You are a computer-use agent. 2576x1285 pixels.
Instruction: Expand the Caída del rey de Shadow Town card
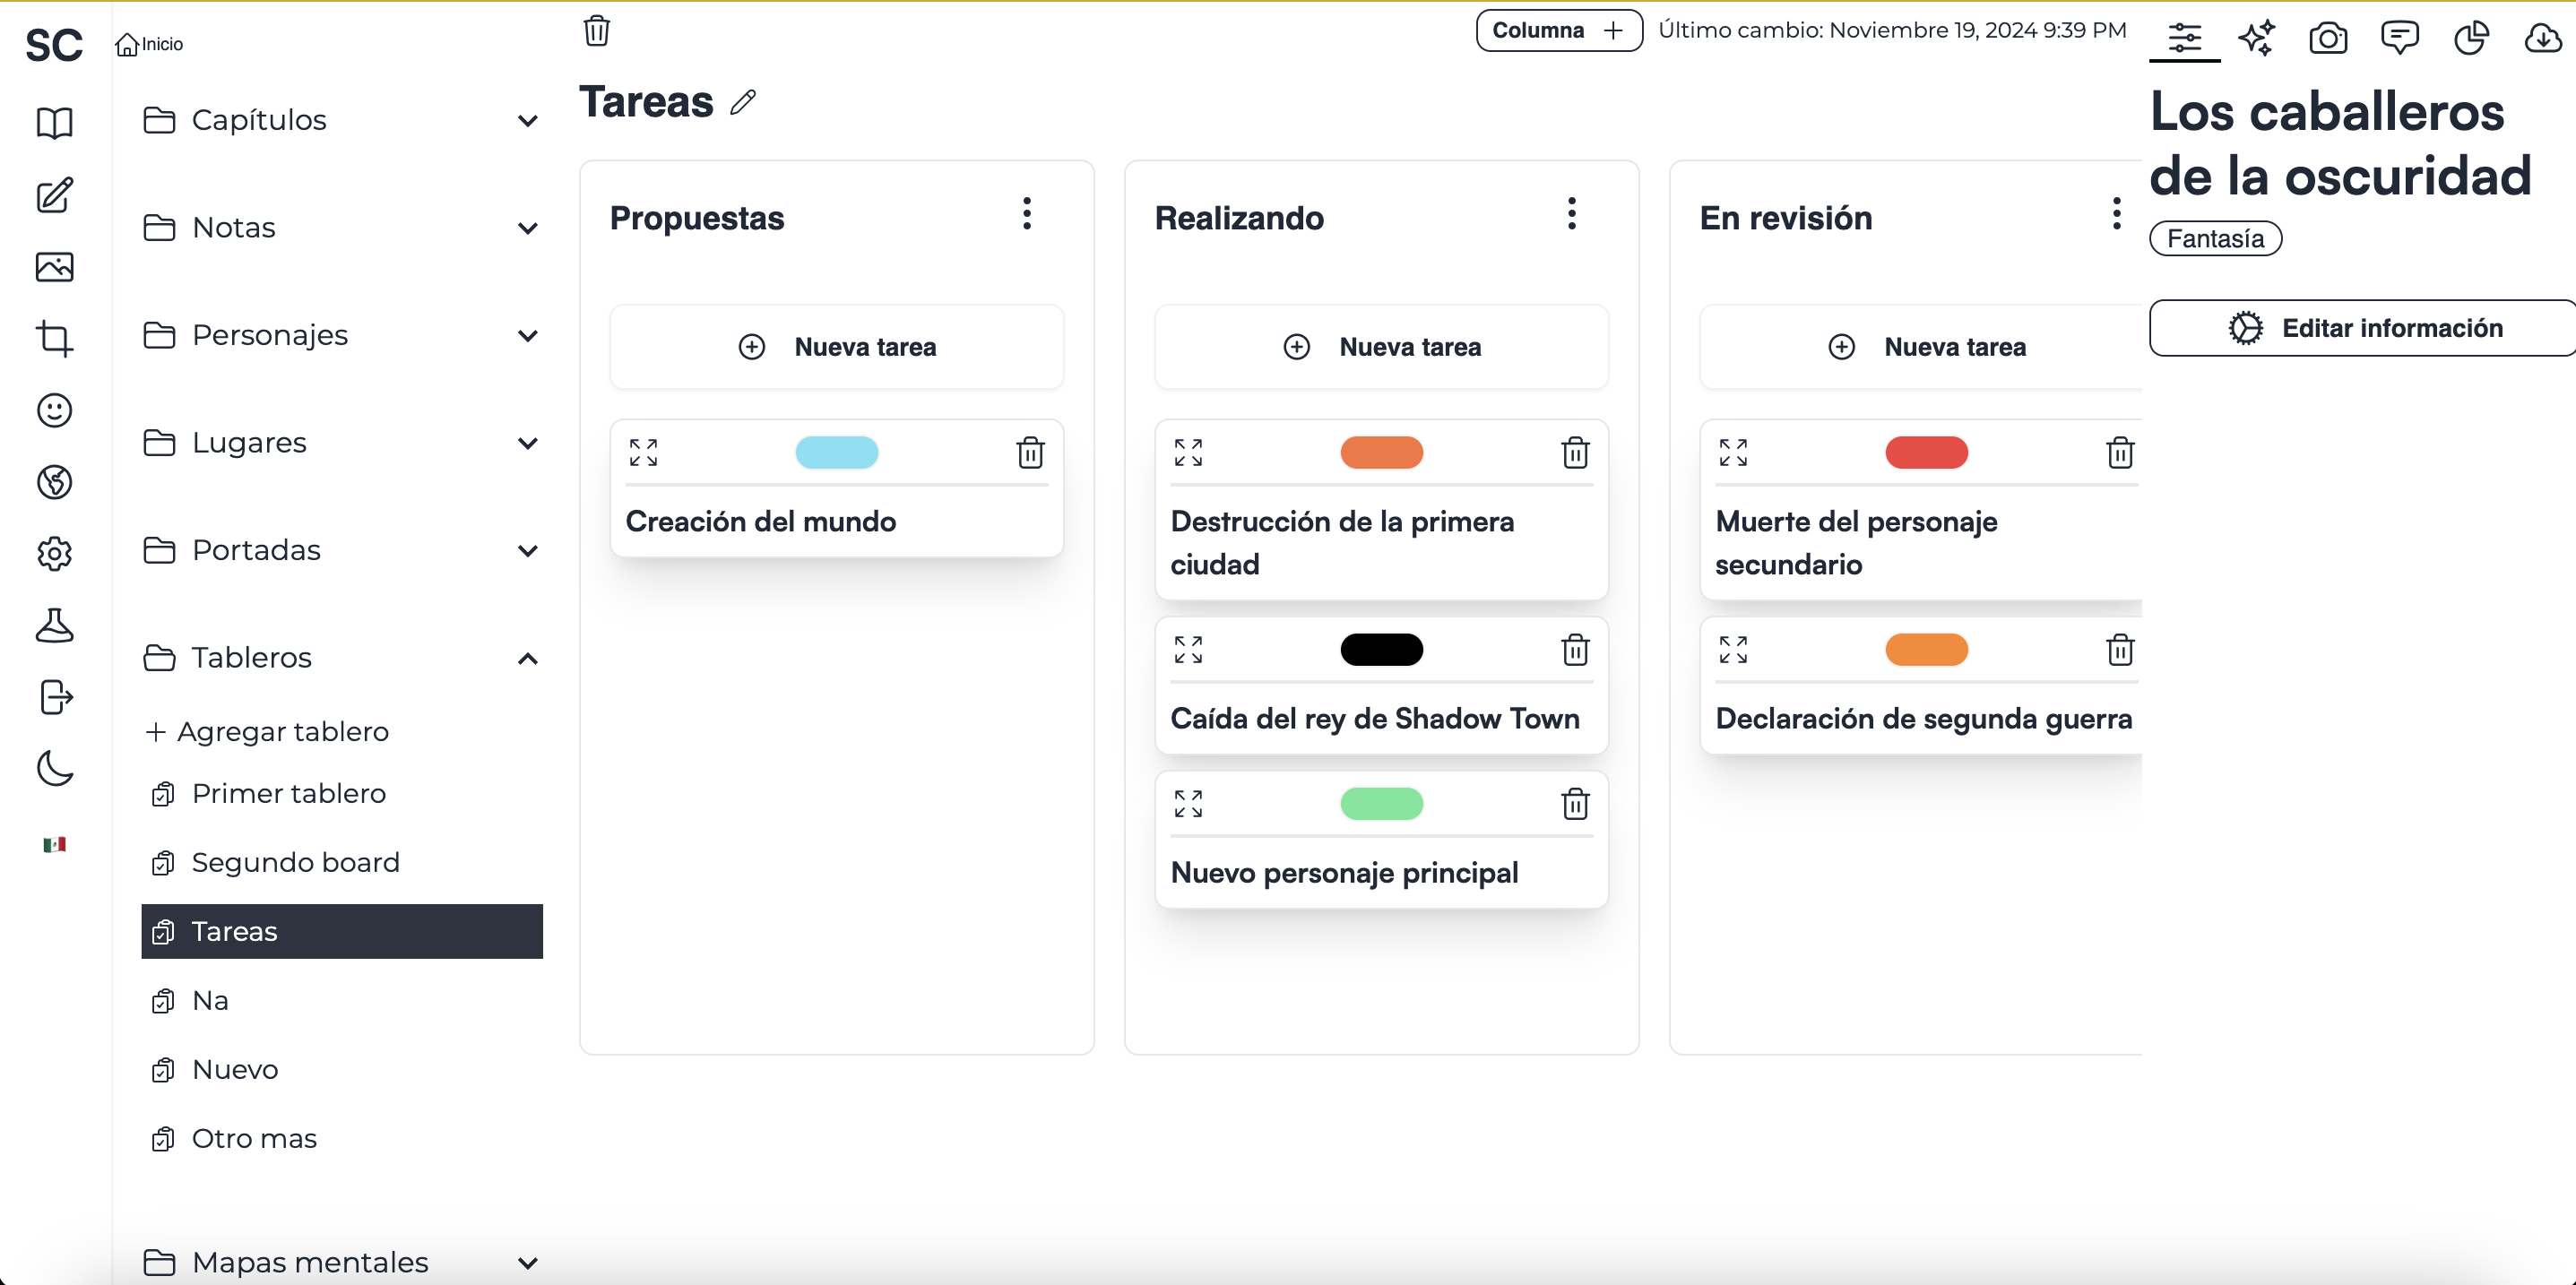click(x=1188, y=650)
